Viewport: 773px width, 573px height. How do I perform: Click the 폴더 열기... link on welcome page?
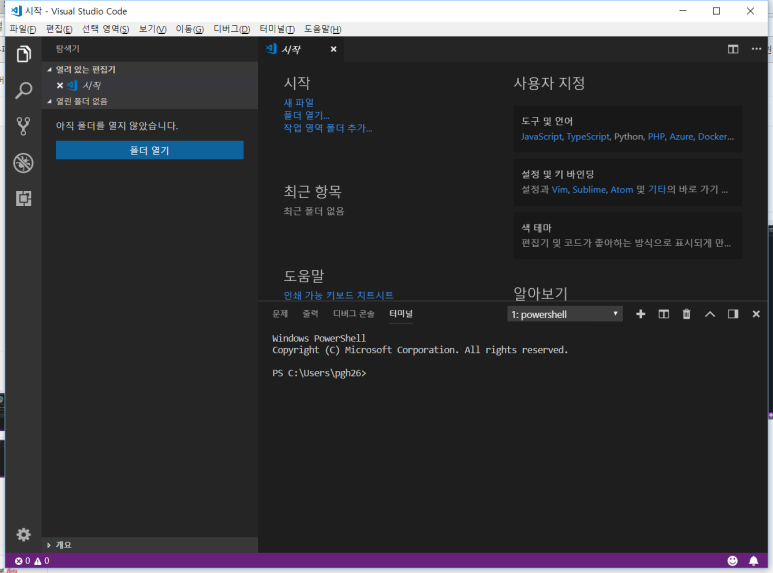[x=306, y=115]
